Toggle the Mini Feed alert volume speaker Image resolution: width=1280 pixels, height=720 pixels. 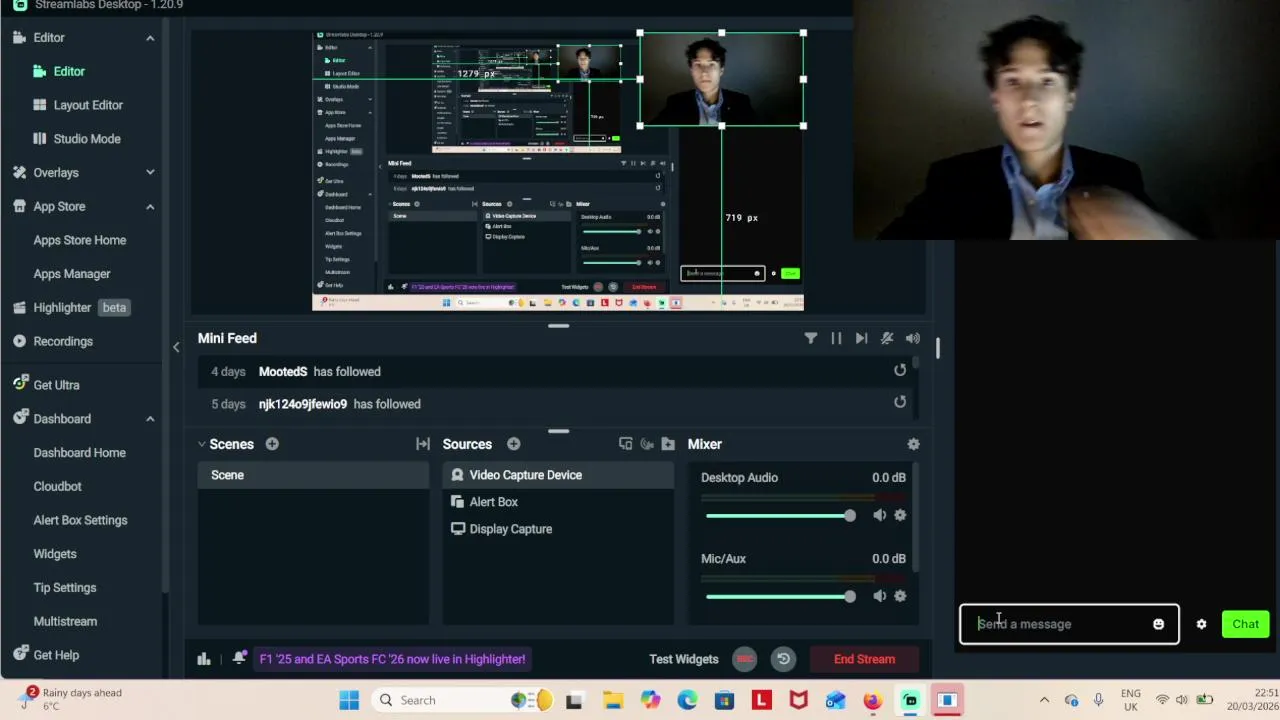pyautogui.click(x=912, y=339)
